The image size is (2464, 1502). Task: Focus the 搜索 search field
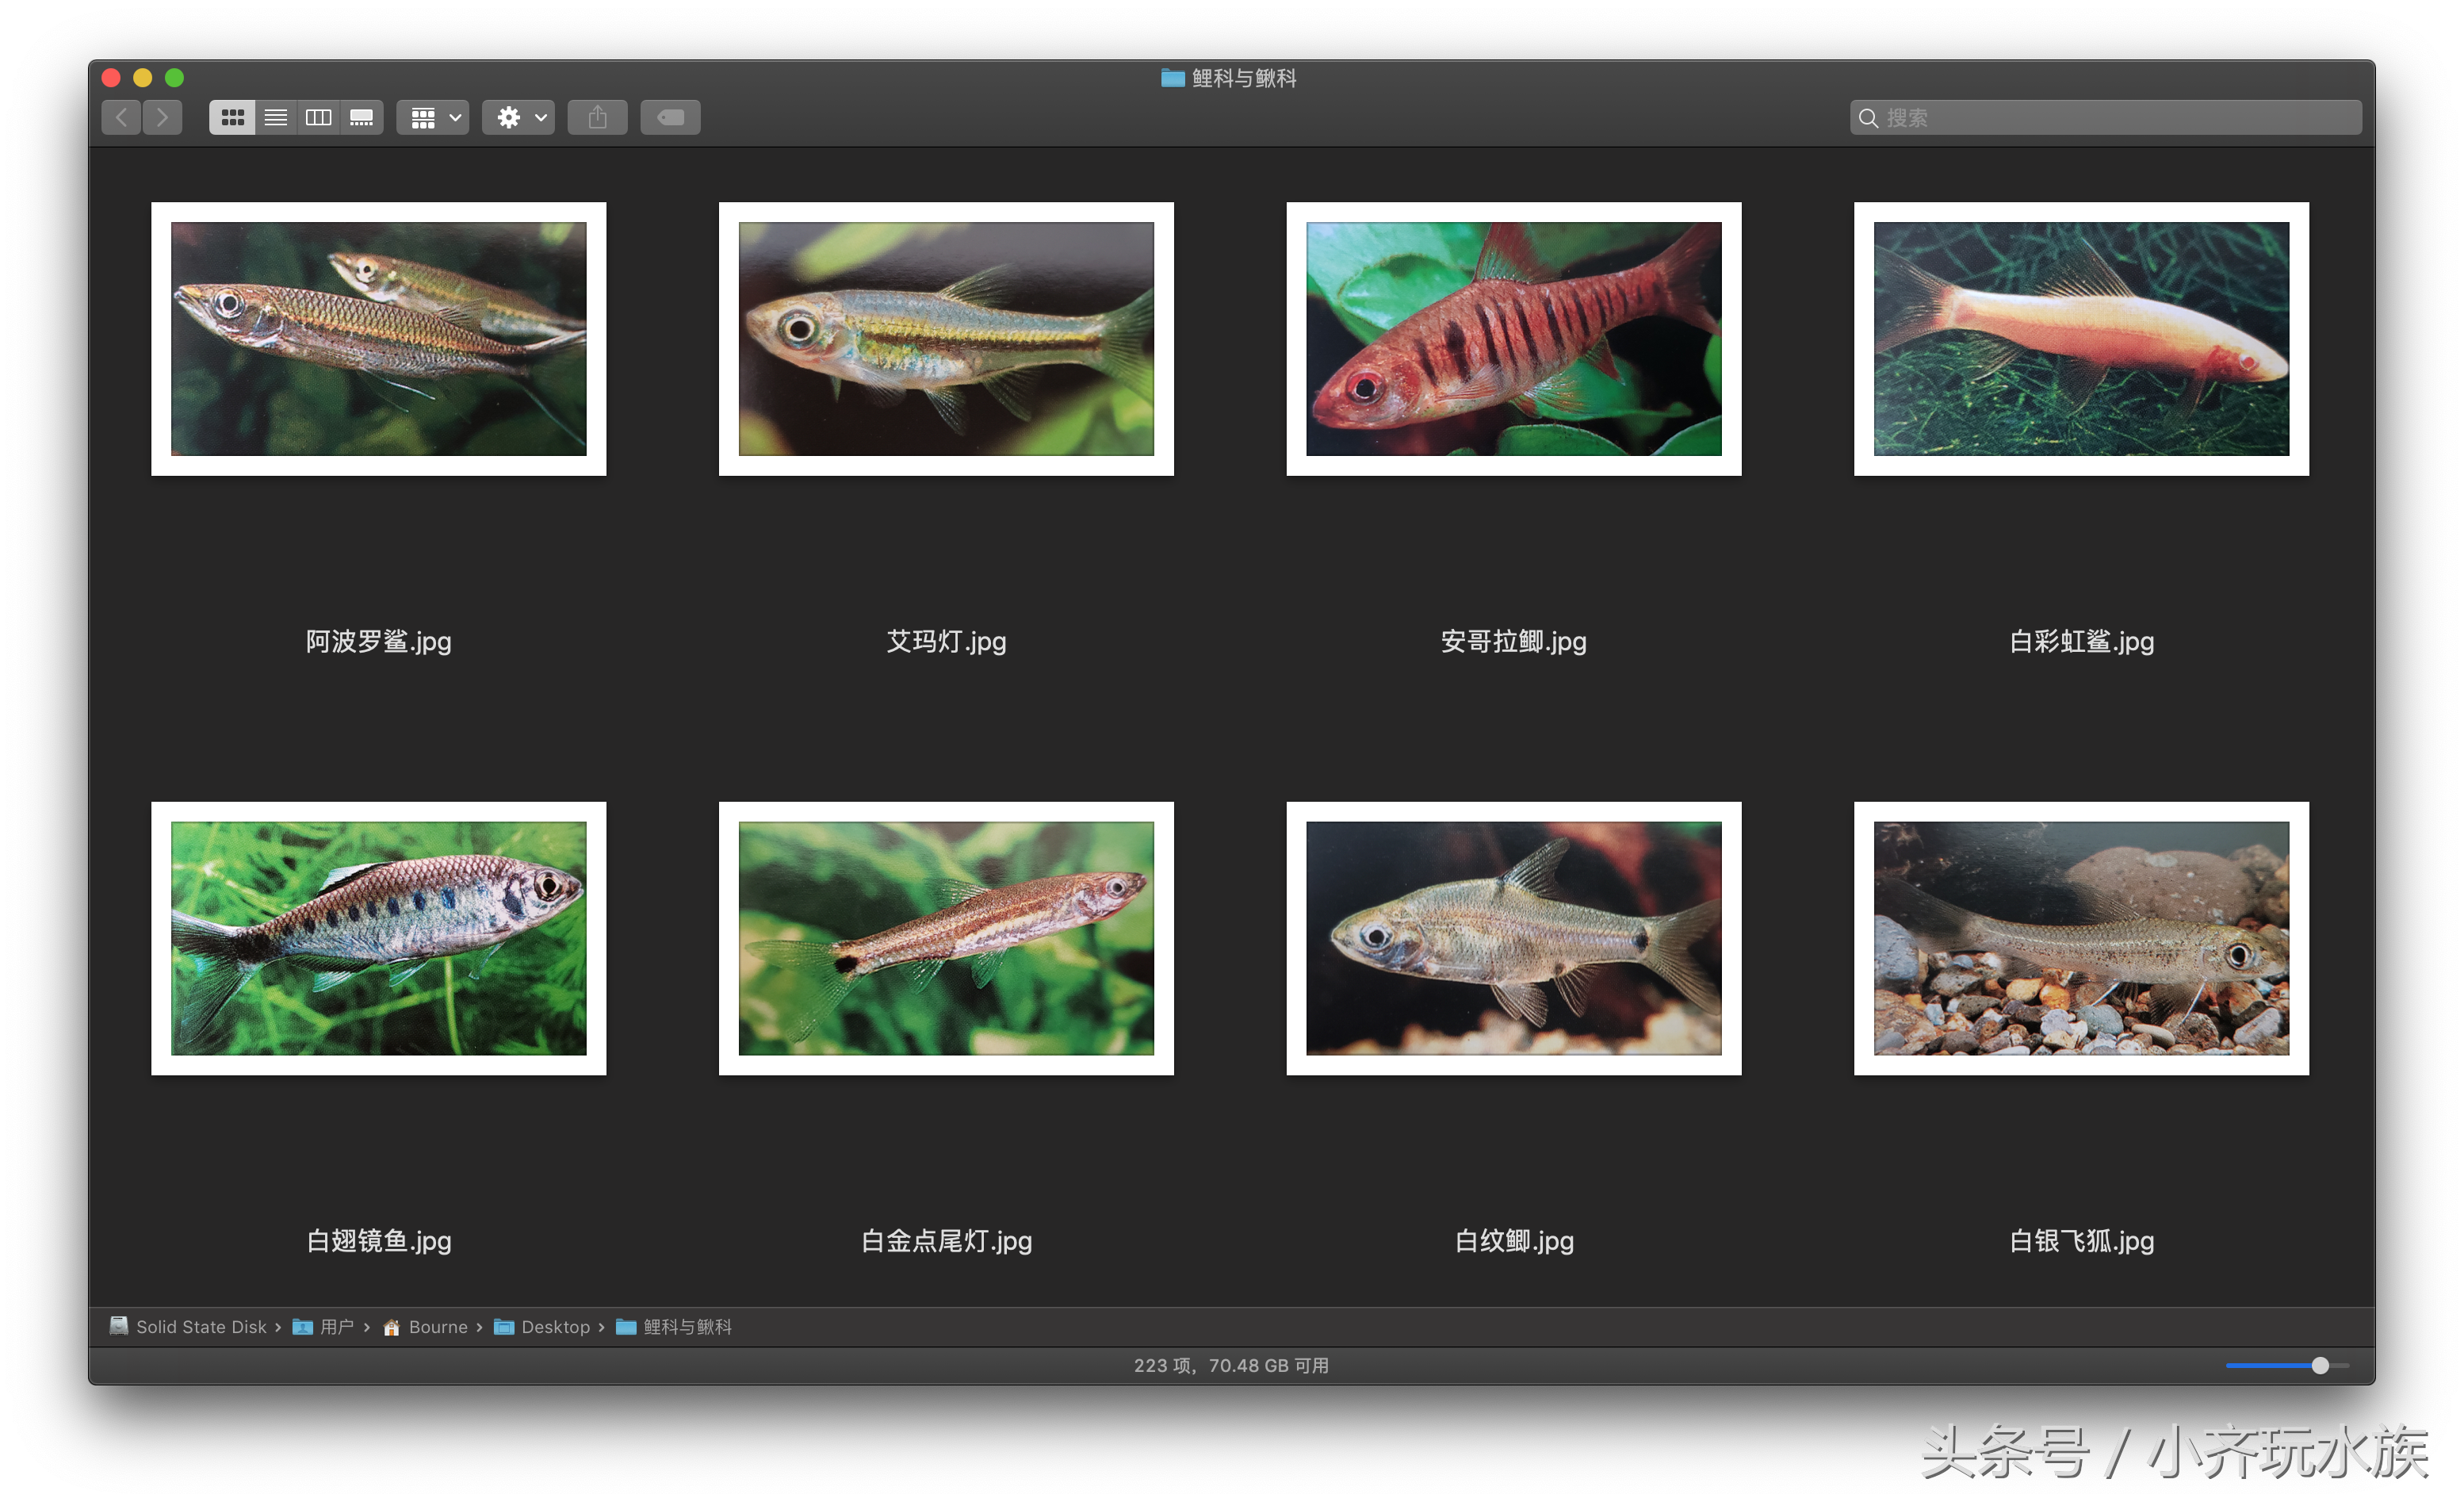[2106, 118]
